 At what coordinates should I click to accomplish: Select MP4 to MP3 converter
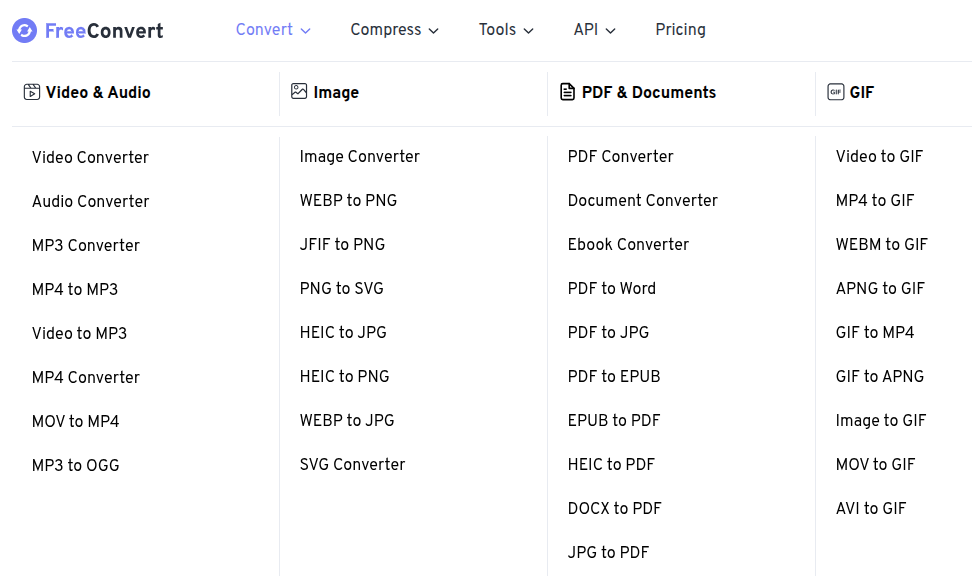(x=75, y=289)
